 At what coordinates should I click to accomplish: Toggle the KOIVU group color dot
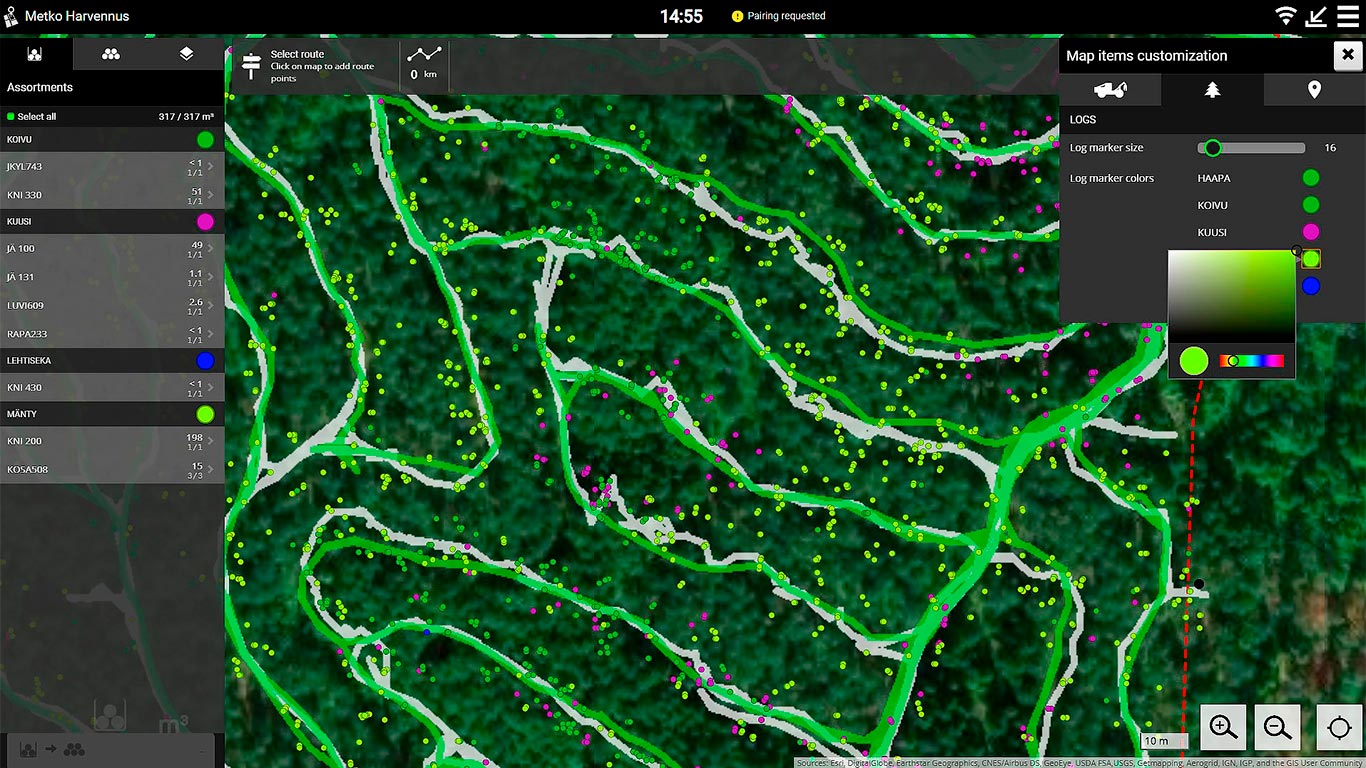tap(205, 140)
